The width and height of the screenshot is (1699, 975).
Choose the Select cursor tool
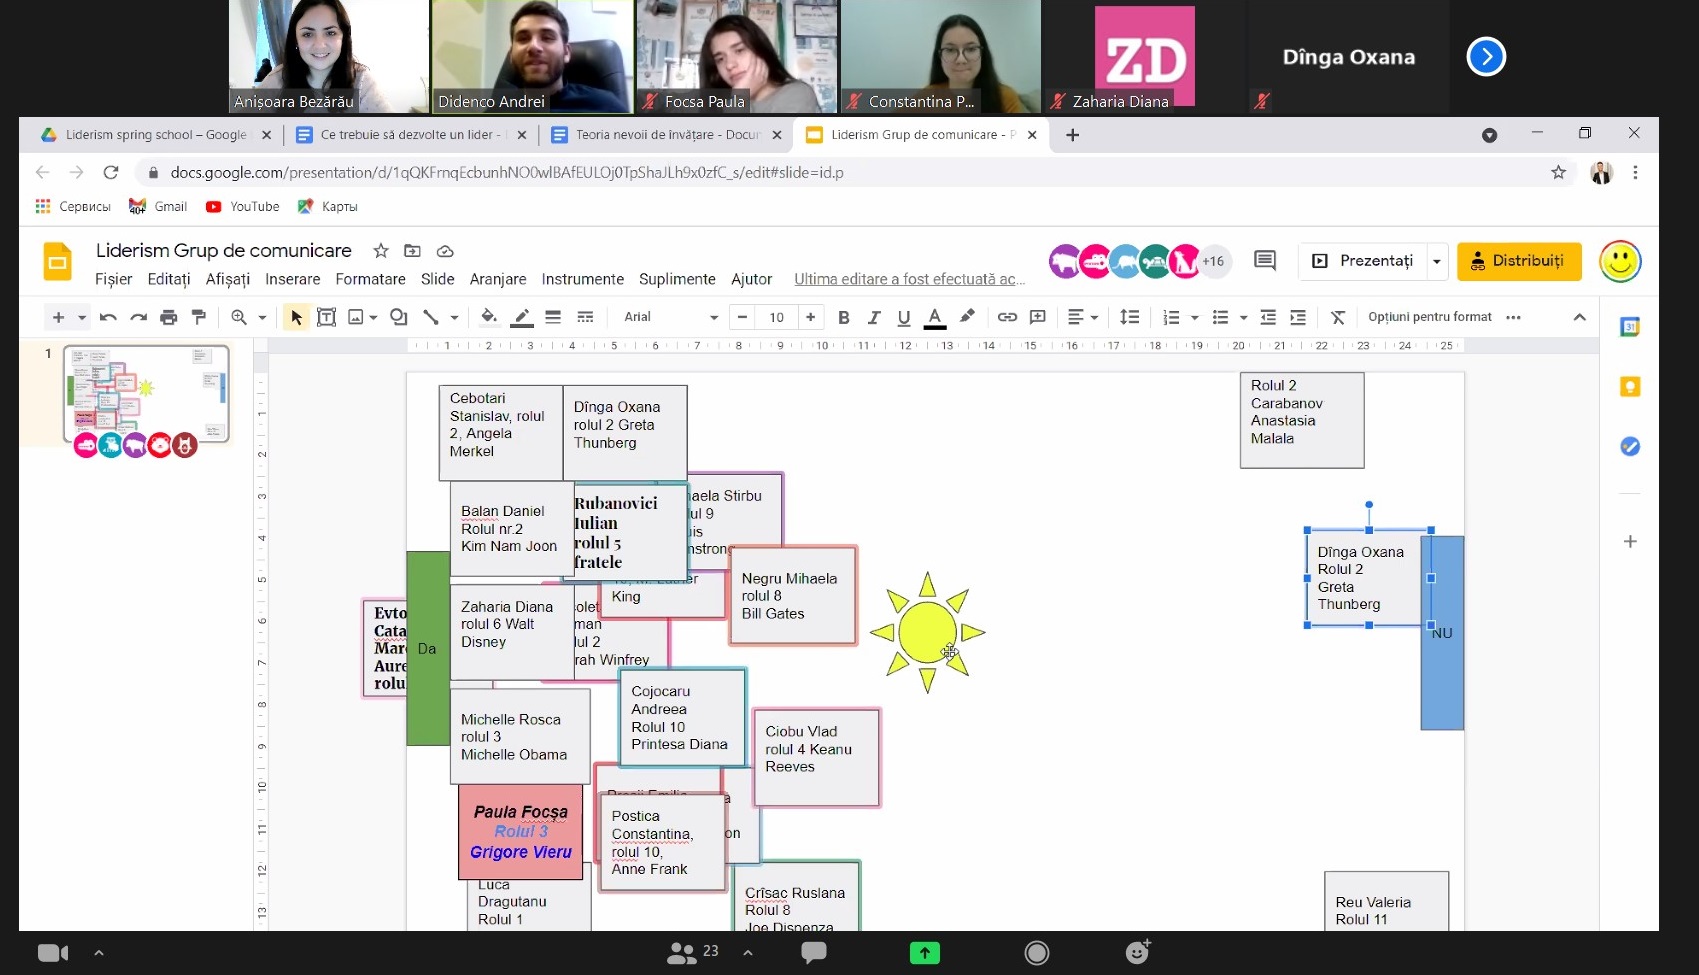point(296,317)
